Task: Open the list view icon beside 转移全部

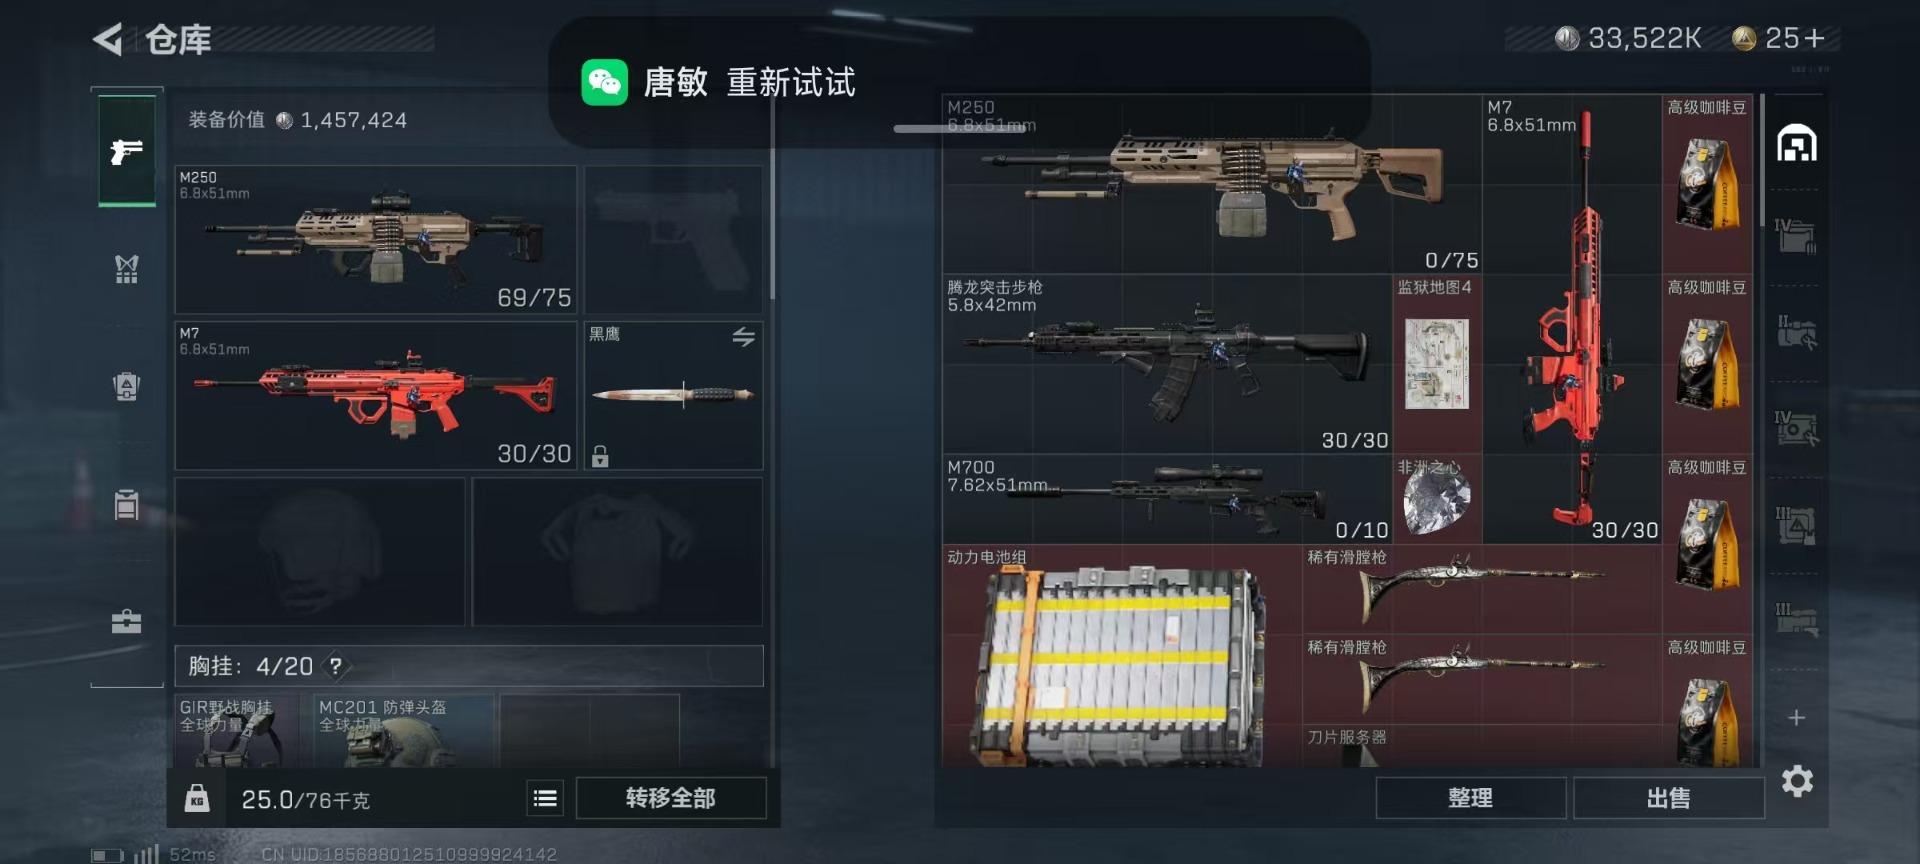Action: coord(545,798)
